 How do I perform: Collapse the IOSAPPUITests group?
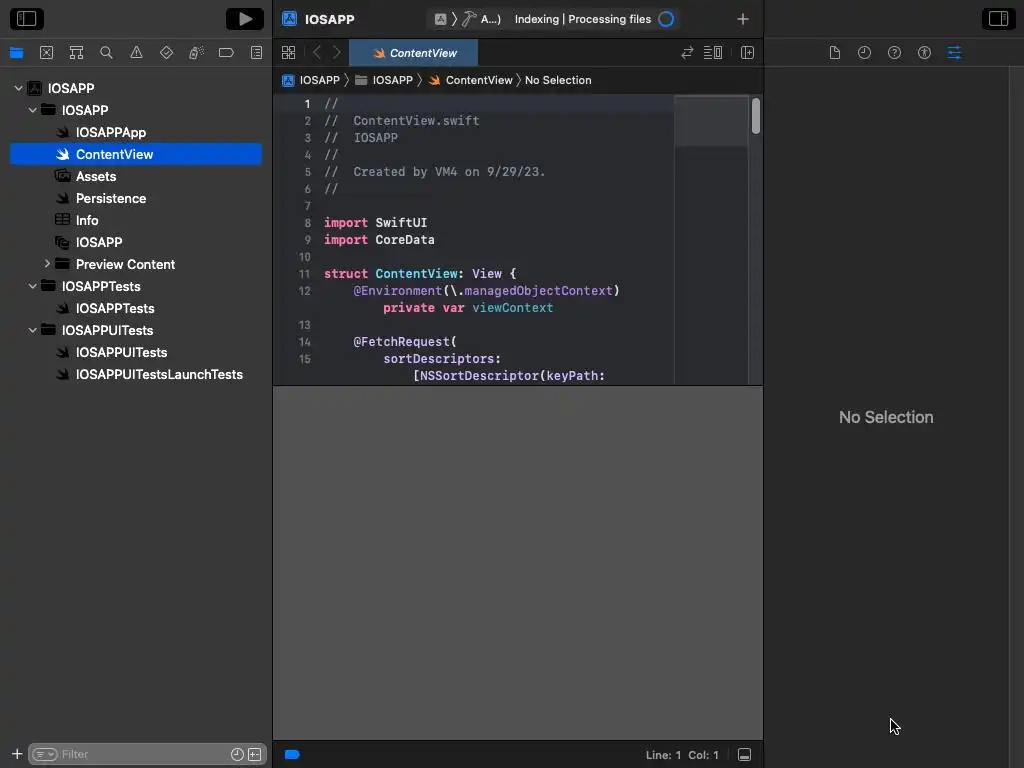tap(33, 330)
